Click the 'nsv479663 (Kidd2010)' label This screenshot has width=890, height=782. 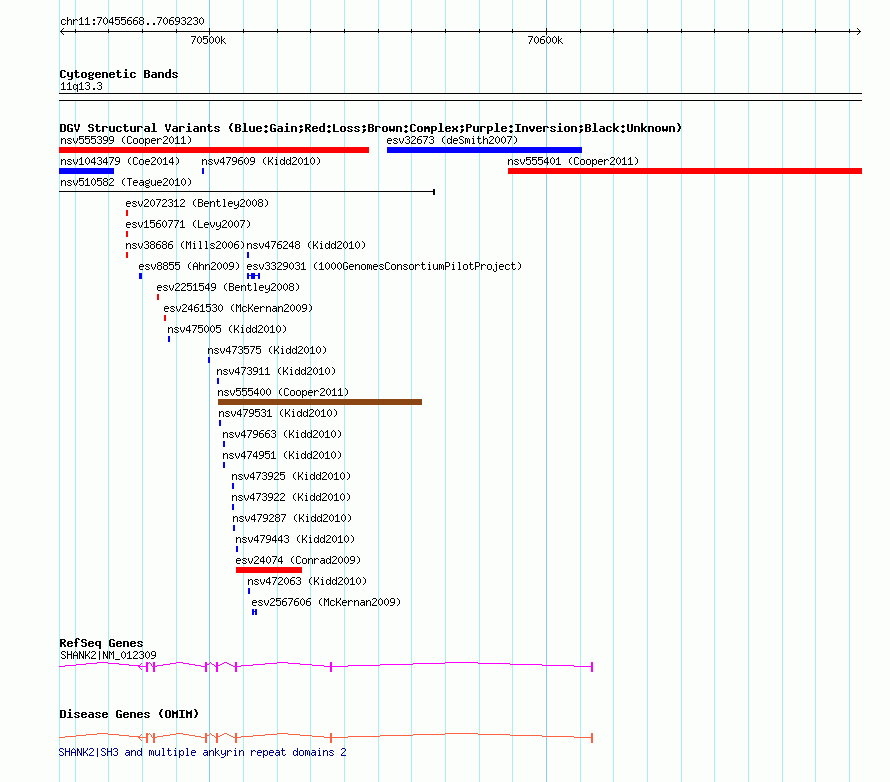coord(282,434)
